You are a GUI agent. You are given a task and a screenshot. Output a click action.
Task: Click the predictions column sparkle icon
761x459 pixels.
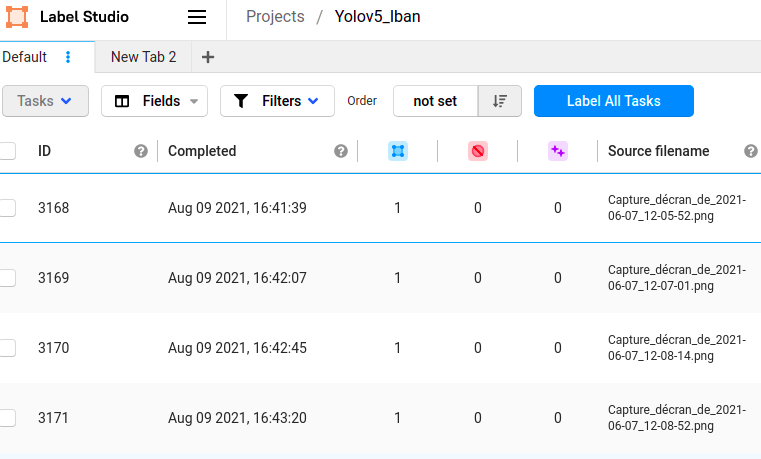tap(558, 151)
